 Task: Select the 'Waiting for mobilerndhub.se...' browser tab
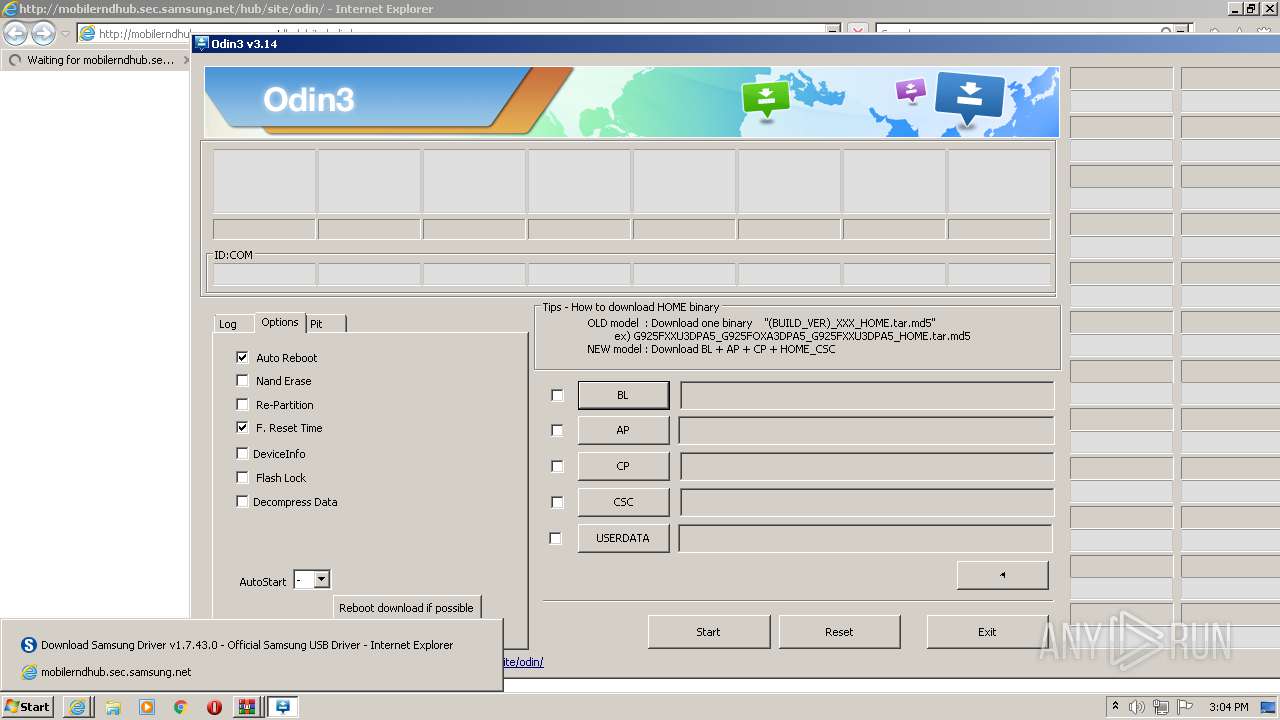[95, 60]
